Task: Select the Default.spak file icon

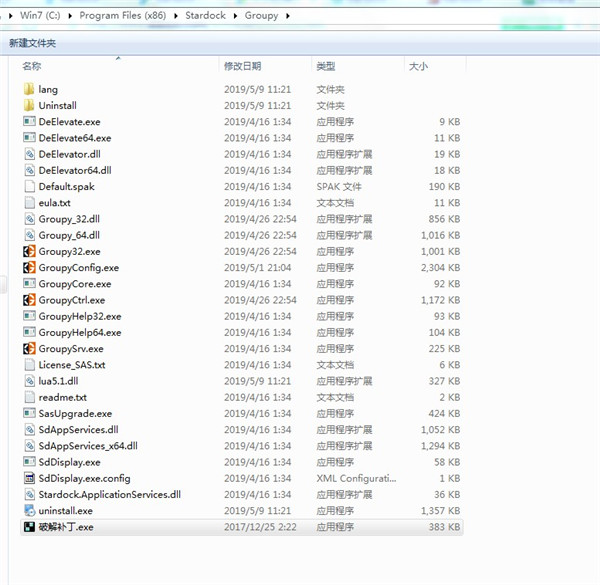Action: pyautogui.click(x=29, y=186)
